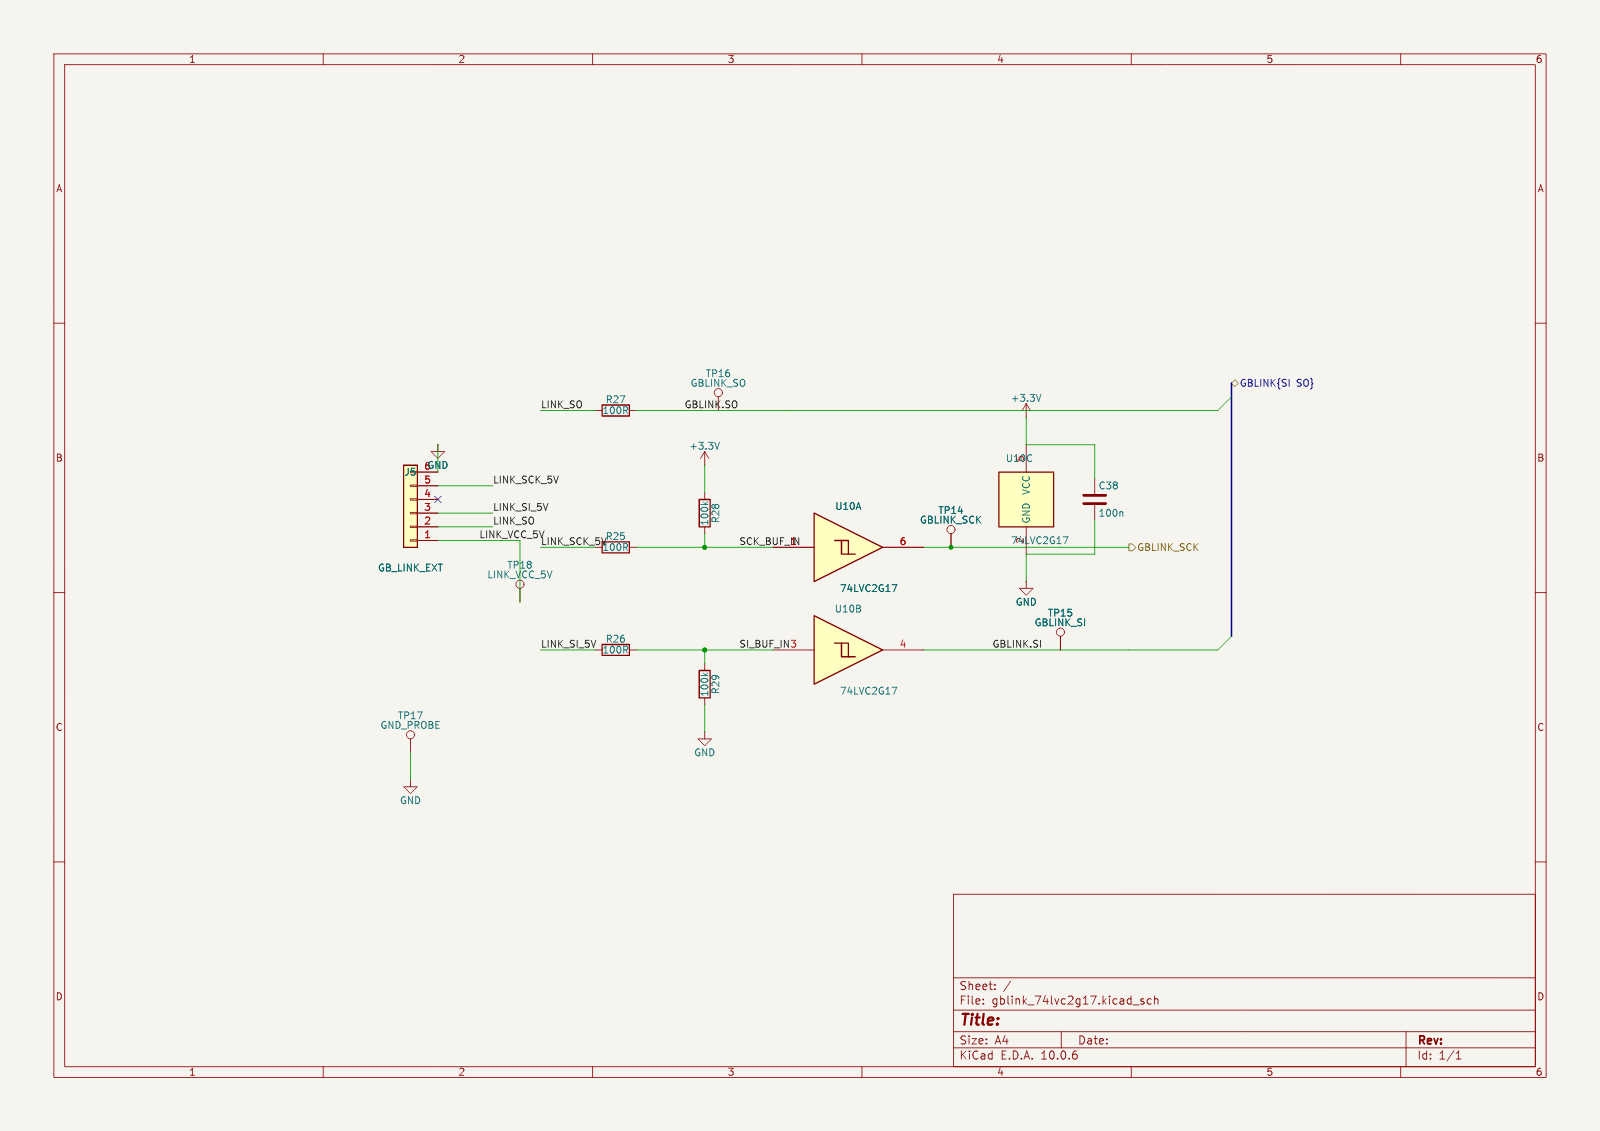This screenshot has height=1131, width=1600.
Task: Click test point TP14 circle
Action: (951, 530)
